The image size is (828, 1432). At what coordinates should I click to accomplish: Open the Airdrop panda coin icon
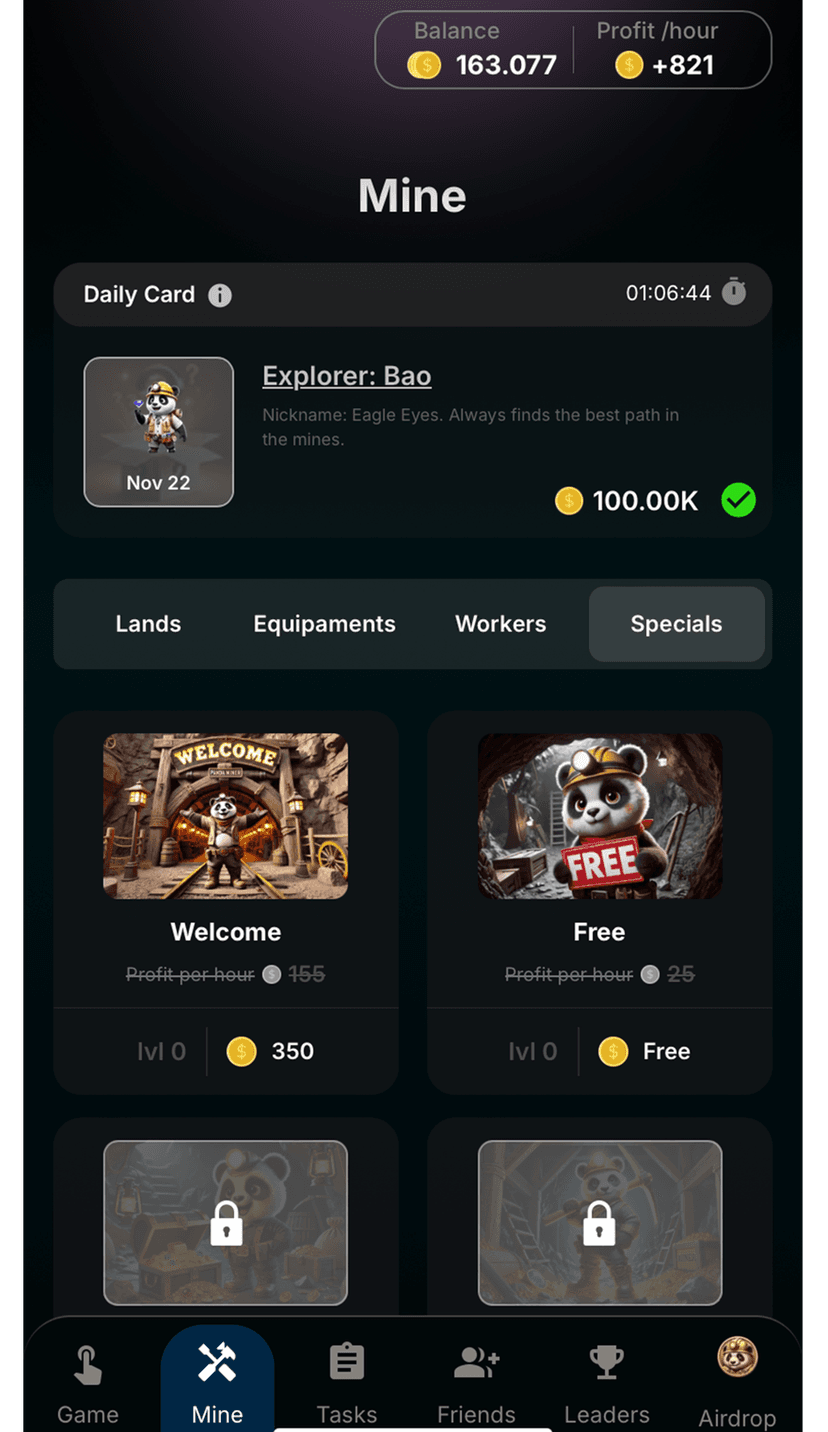point(738,1357)
